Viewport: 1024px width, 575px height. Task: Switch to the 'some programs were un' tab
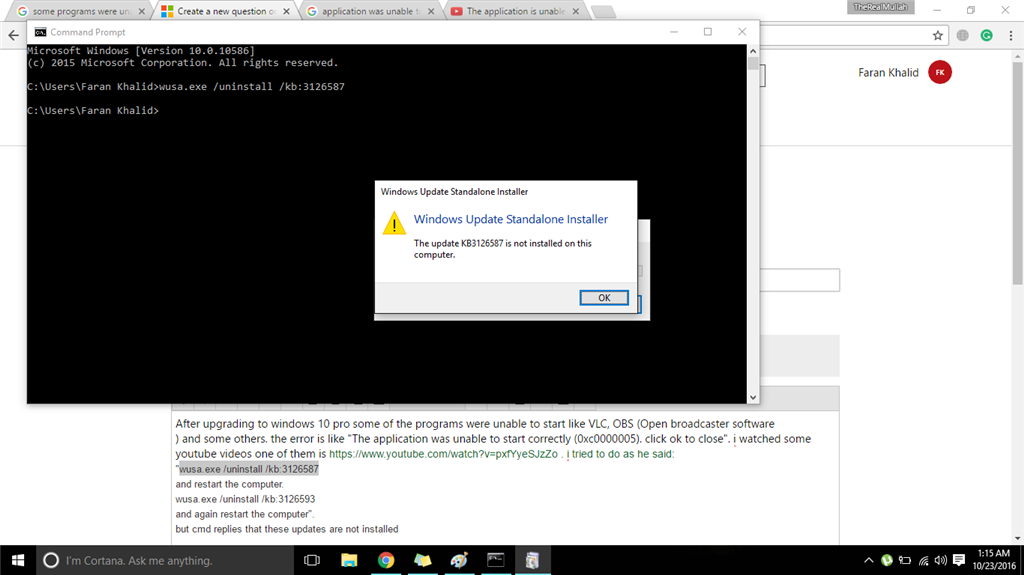point(82,11)
